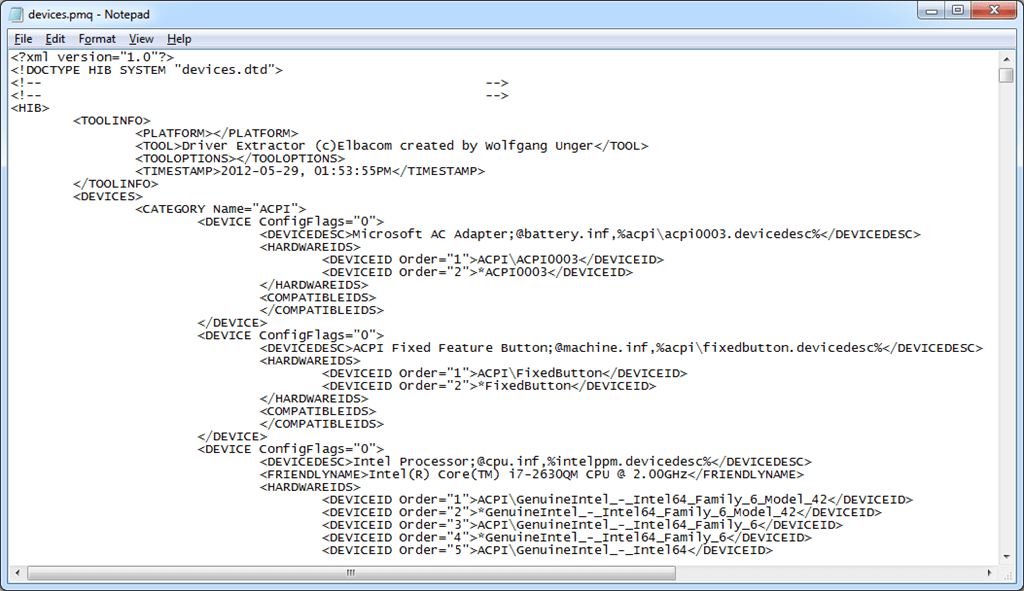
Task: Click DEVICEID Order="5" ACPI\GenuineIntel_-_Intel64 line
Action: (x=547, y=551)
